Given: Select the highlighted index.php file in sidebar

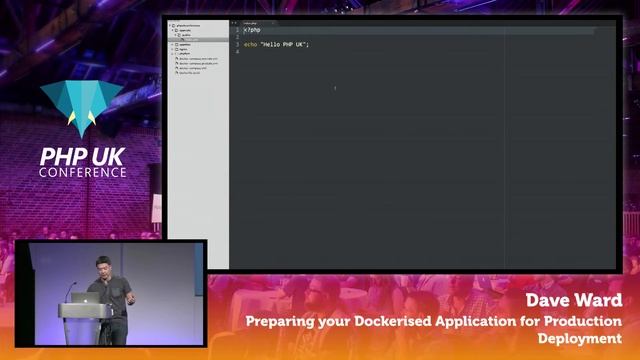Looking at the screenshot, I should [198, 40].
